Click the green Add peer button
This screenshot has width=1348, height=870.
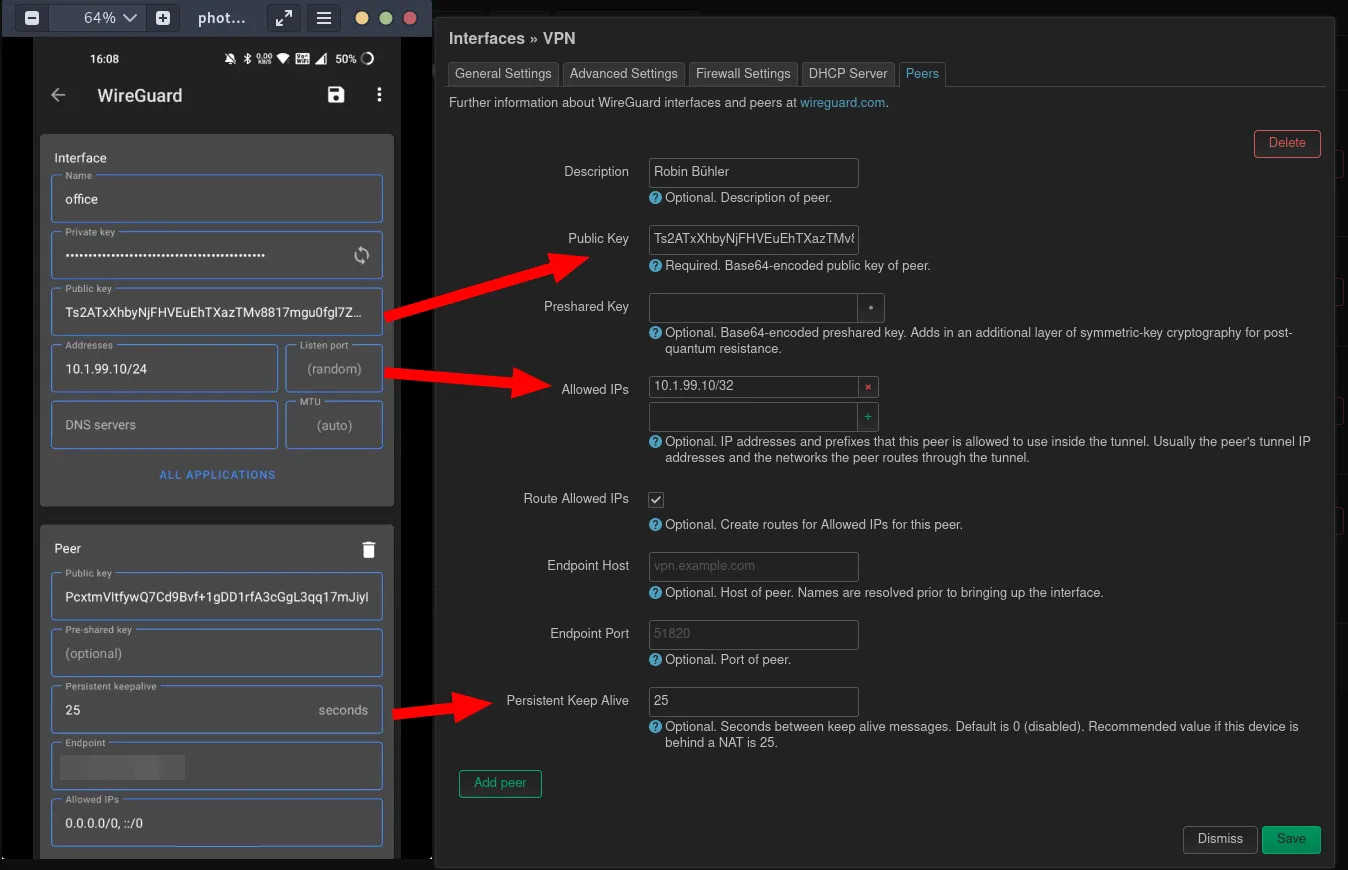pos(500,783)
